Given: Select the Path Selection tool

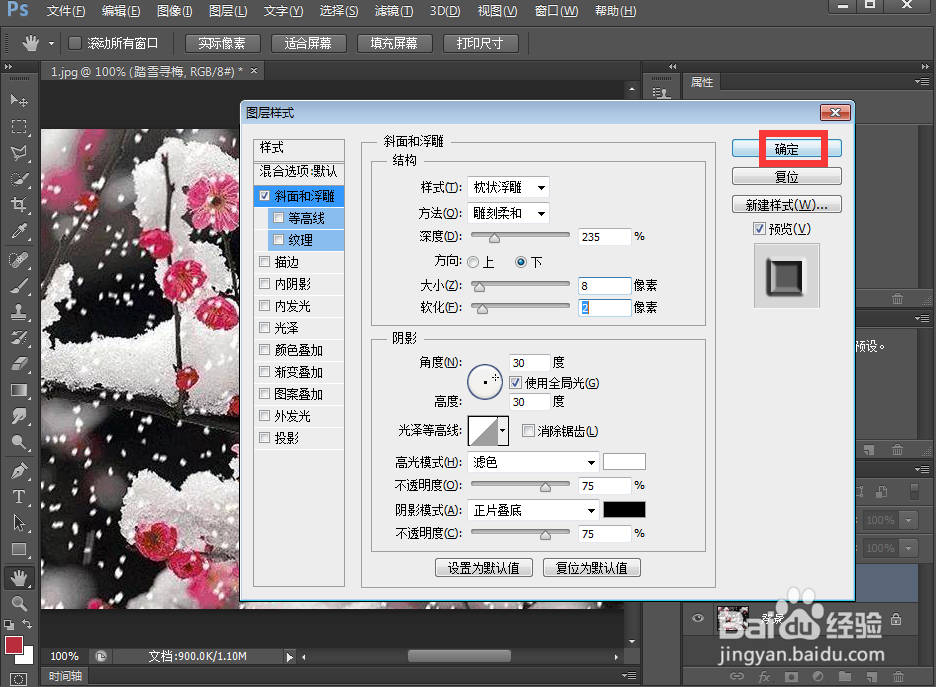Looking at the screenshot, I should point(19,523).
